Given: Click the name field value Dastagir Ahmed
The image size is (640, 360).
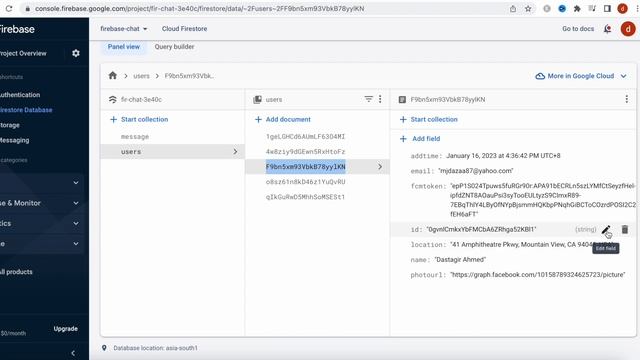Looking at the screenshot, I should coord(460,260).
